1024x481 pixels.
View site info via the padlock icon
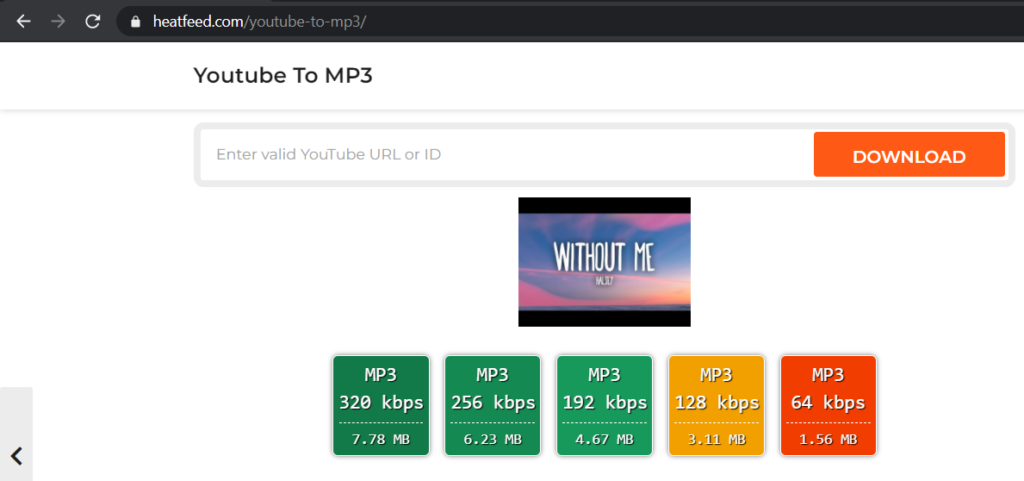click(x=136, y=22)
